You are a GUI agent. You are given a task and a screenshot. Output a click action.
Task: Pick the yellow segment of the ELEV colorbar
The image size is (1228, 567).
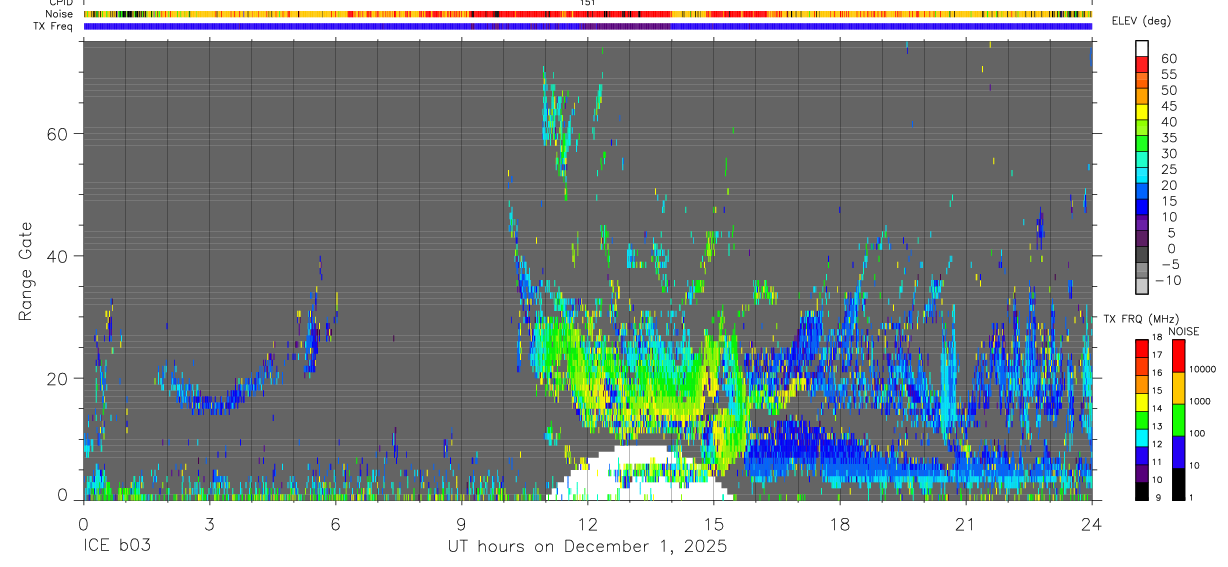[1142, 113]
